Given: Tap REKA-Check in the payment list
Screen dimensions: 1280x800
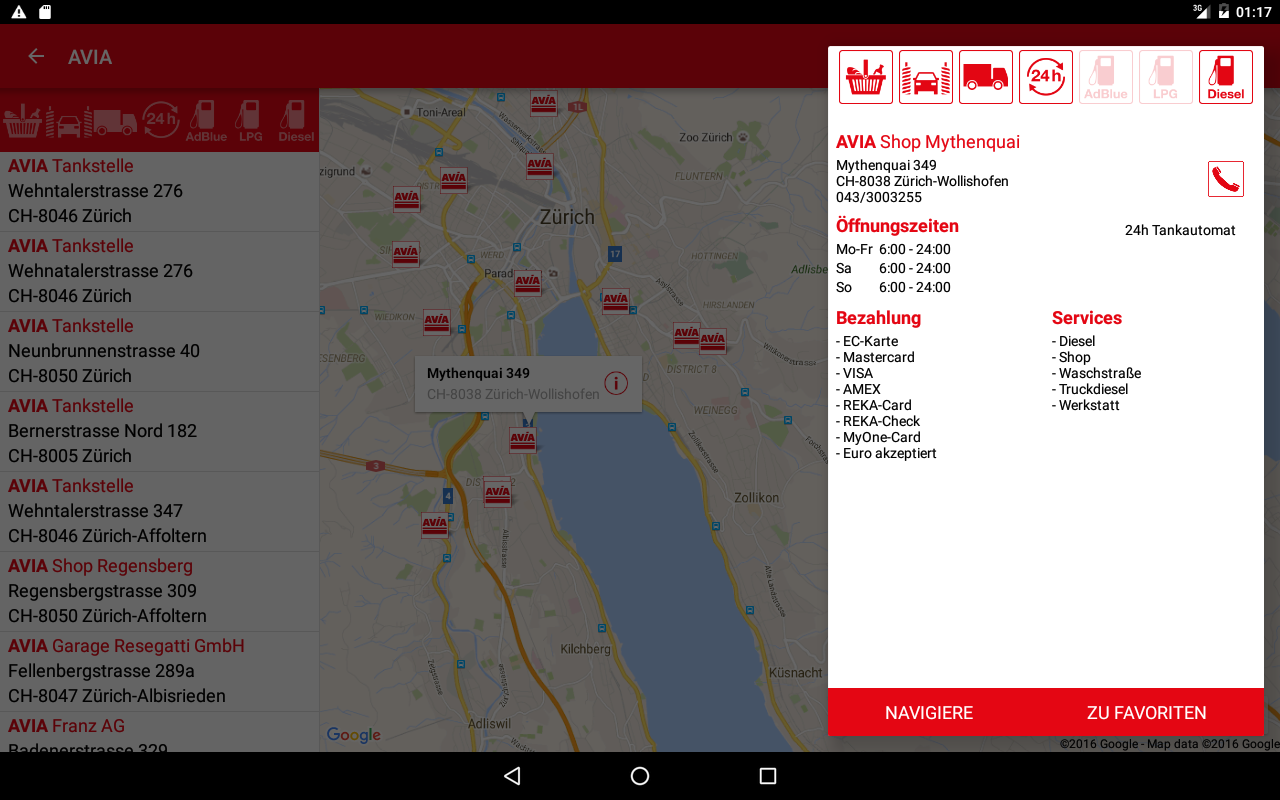Looking at the screenshot, I should [x=878, y=421].
